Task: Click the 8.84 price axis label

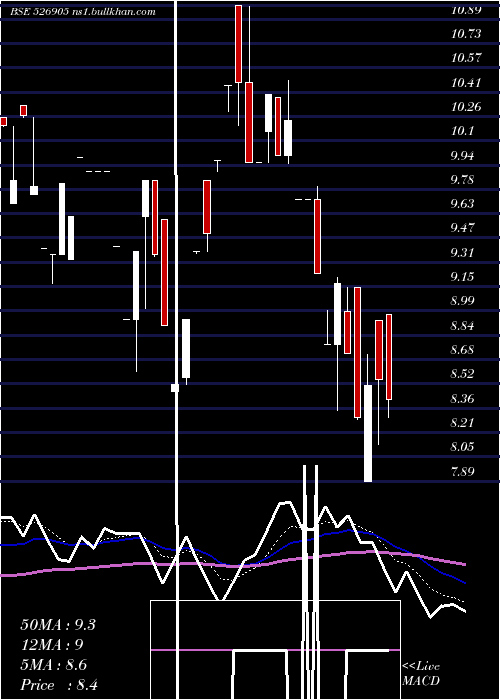Action: click(x=462, y=325)
